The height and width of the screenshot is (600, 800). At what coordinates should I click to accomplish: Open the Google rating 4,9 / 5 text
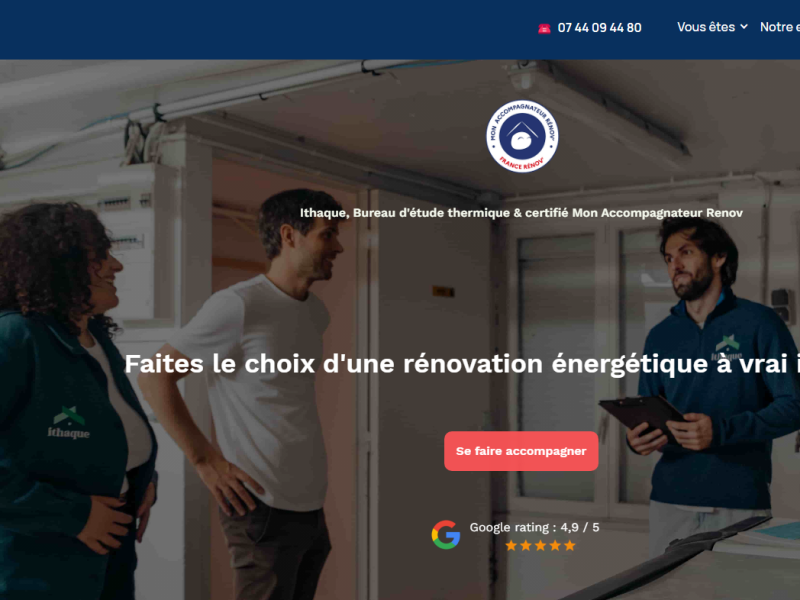pyautogui.click(x=534, y=527)
